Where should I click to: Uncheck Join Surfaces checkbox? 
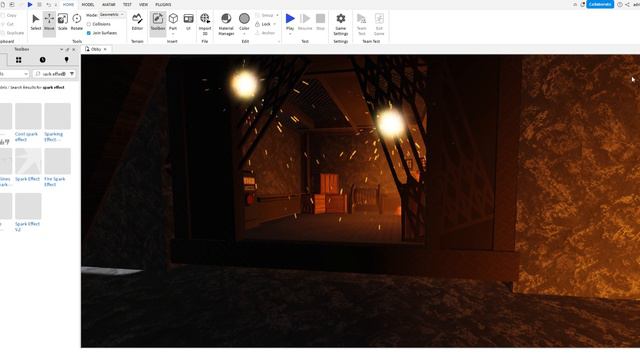89,33
